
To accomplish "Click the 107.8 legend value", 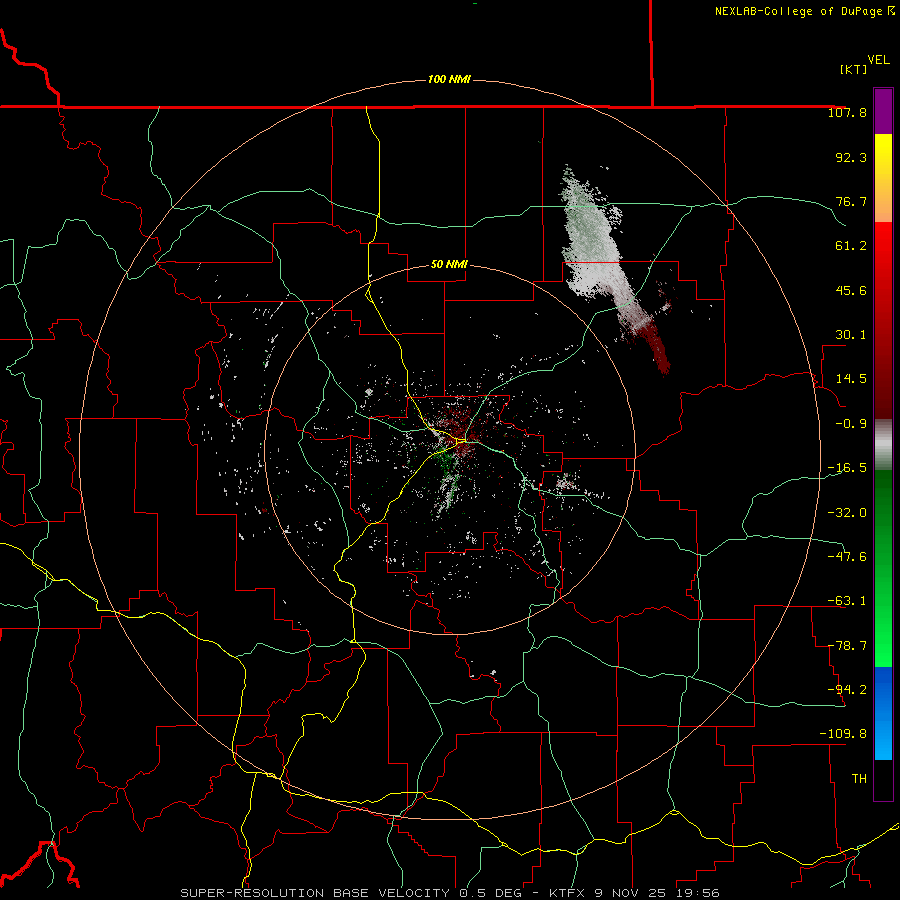I will [x=847, y=112].
